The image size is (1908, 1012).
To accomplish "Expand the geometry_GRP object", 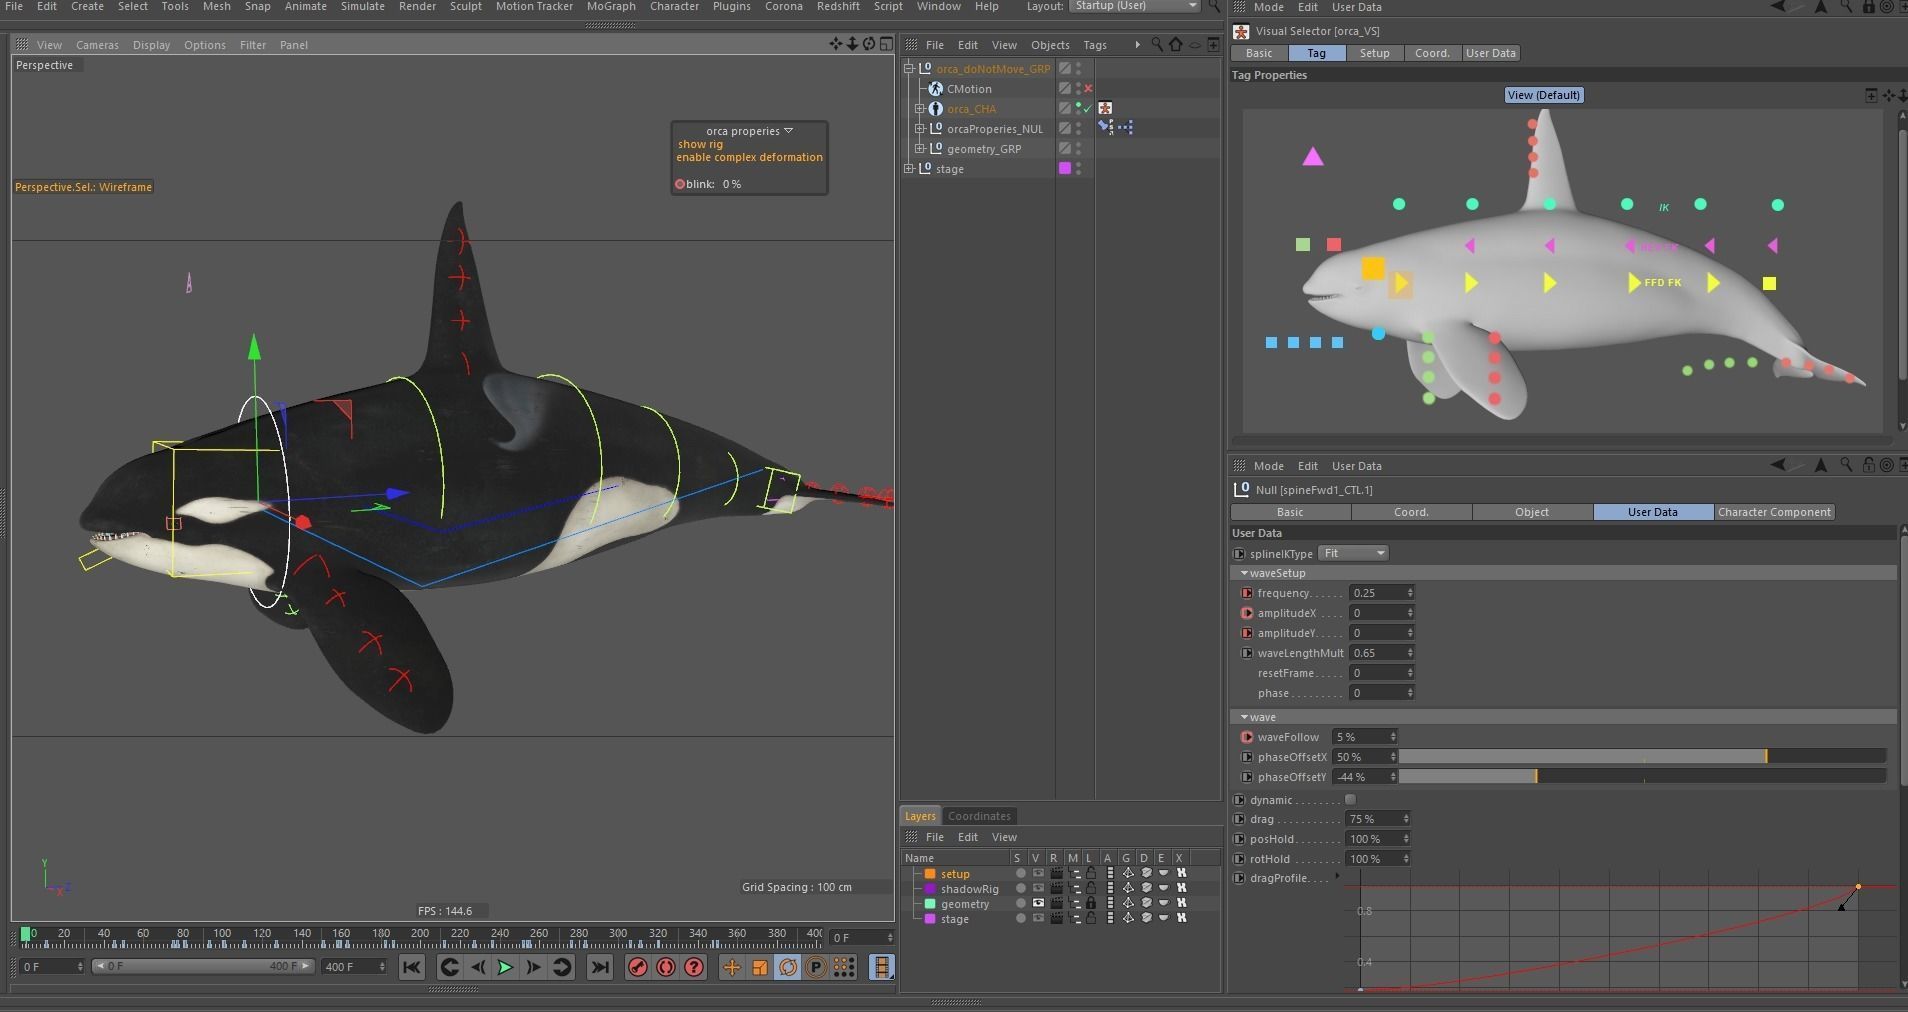I will click(920, 148).
